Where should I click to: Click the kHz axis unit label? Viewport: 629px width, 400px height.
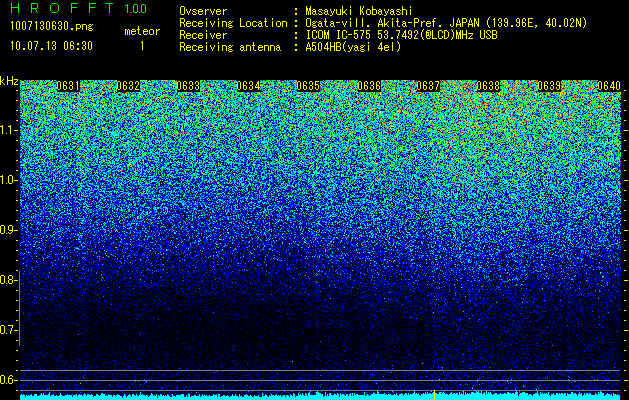tap(9, 81)
